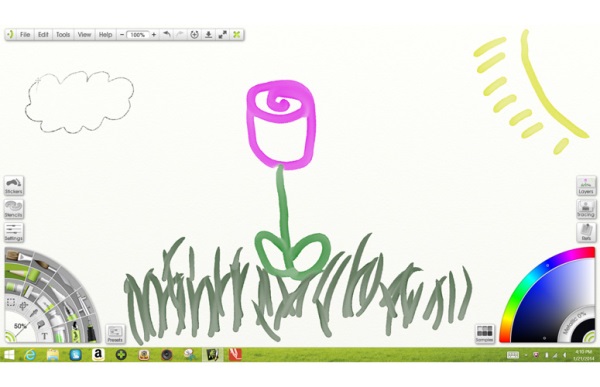Image resolution: width=600 pixels, height=387 pixels.
Task: Collapse the menu bar with green pod button
Action: click(10, 34)
